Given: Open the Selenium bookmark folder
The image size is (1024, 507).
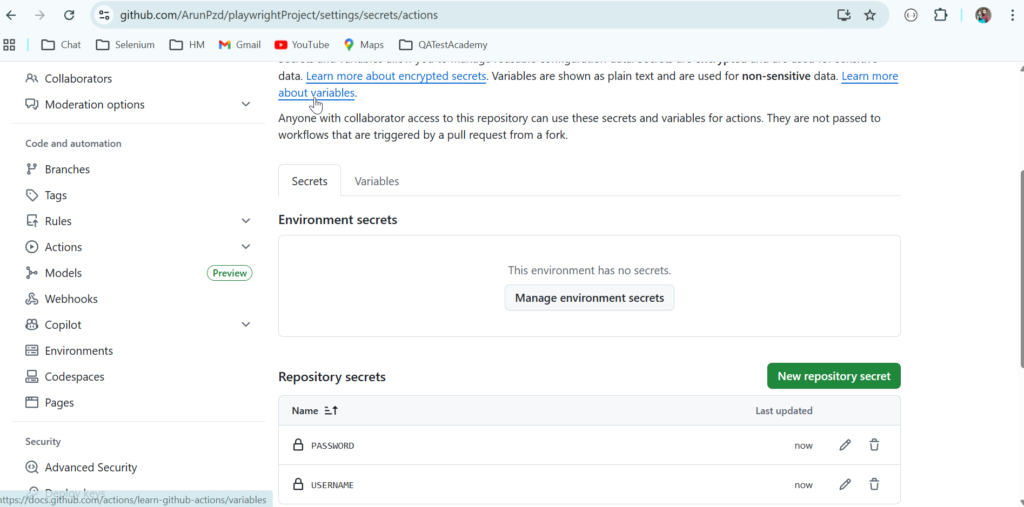Looking at the screenshot, I should click(125, 45).
